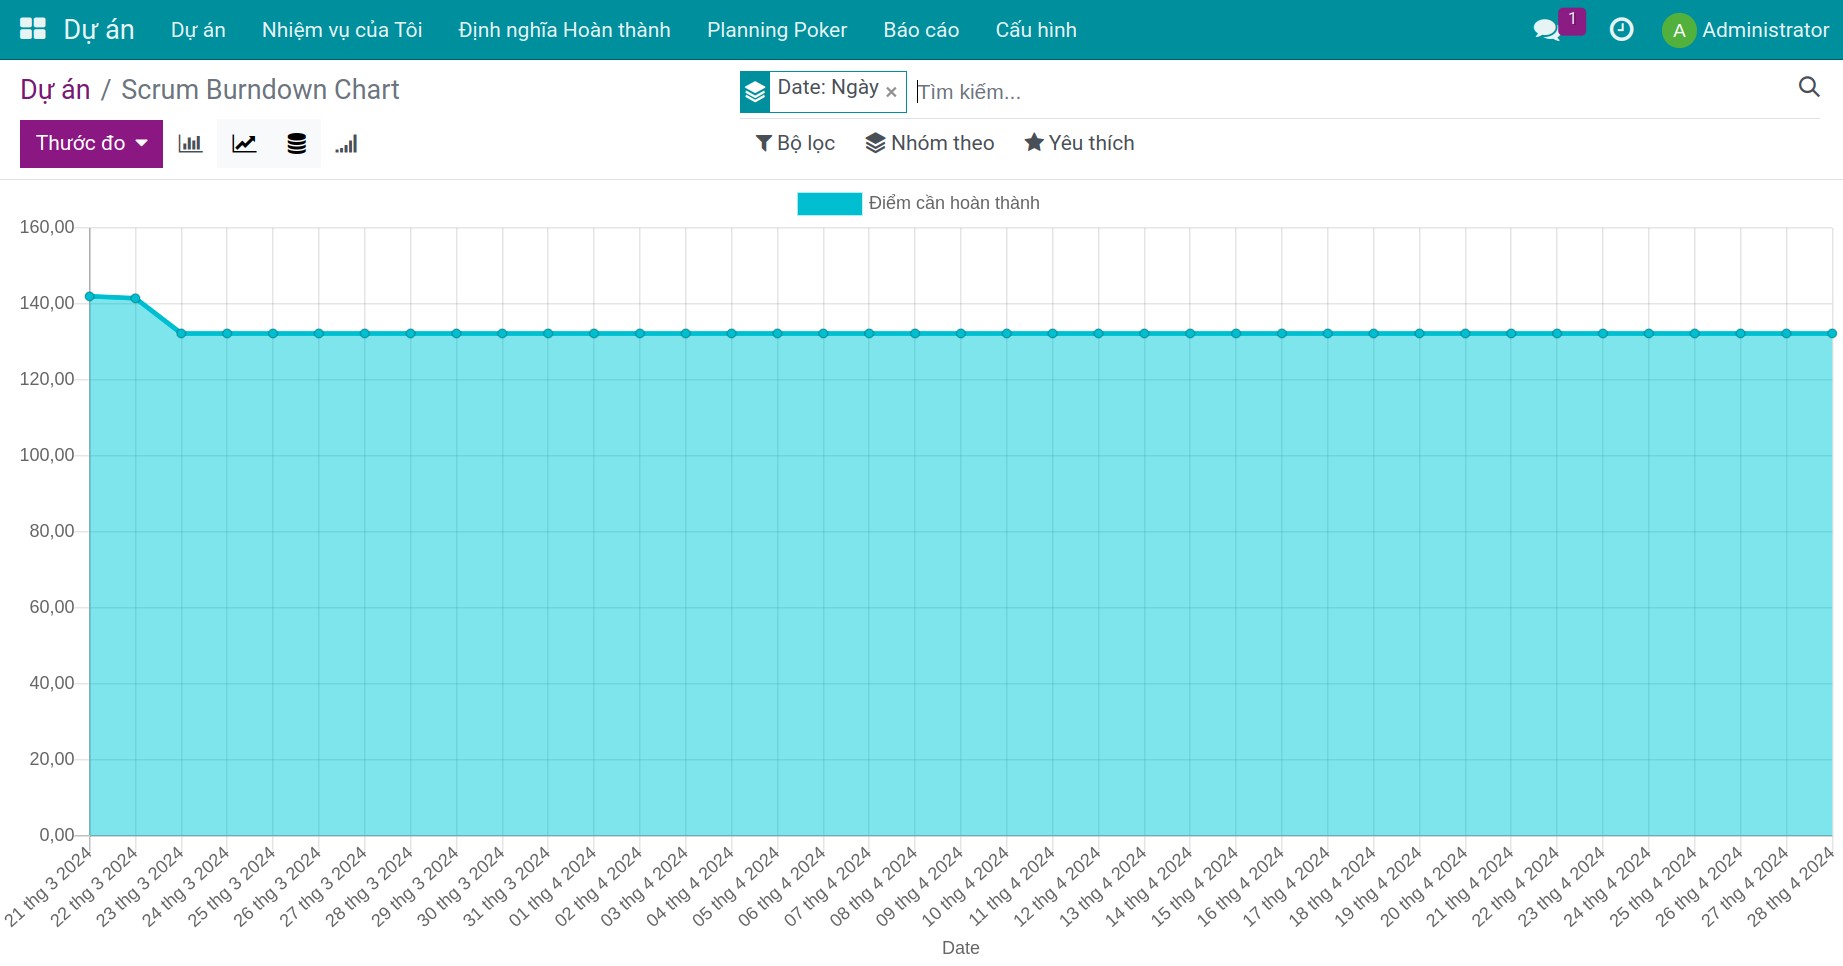
Task: Open the Cấu hình menu
Action: (x=1036, y=30)
